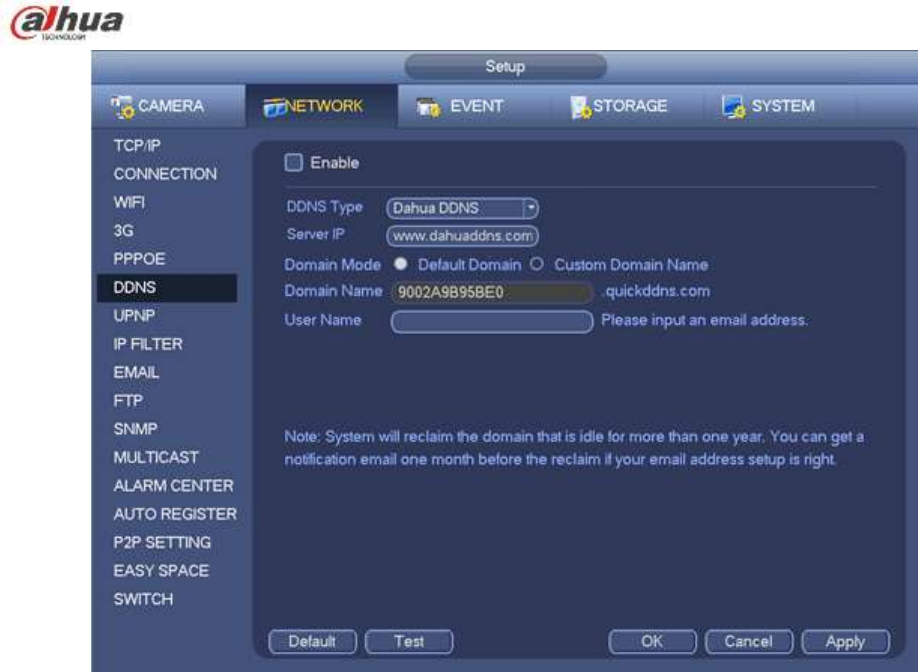The width and height of the screenshot is (918, 672).
Task: Select DDNS in the sidebar
Action: click(167, 287)
